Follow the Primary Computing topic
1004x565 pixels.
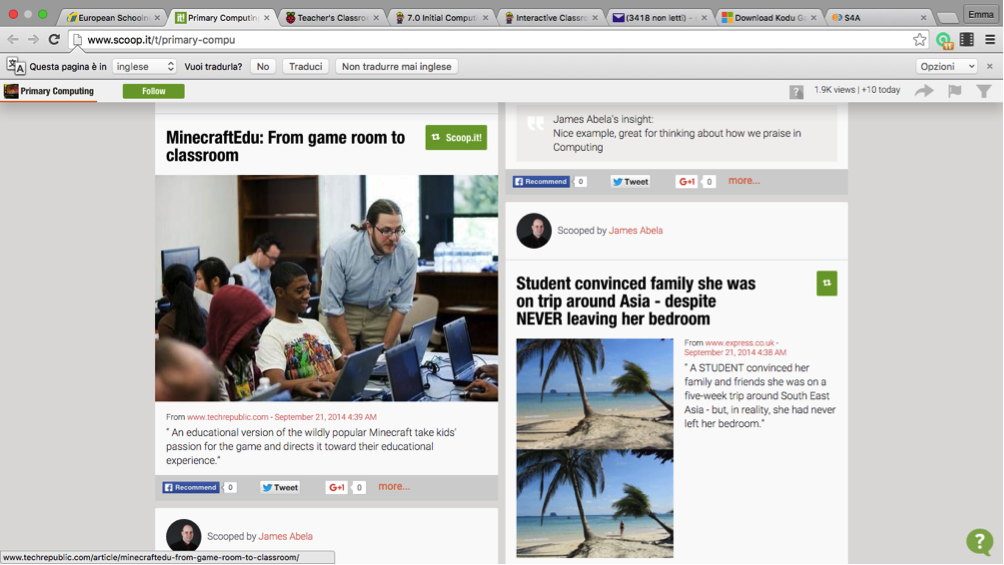click(154, 91)
